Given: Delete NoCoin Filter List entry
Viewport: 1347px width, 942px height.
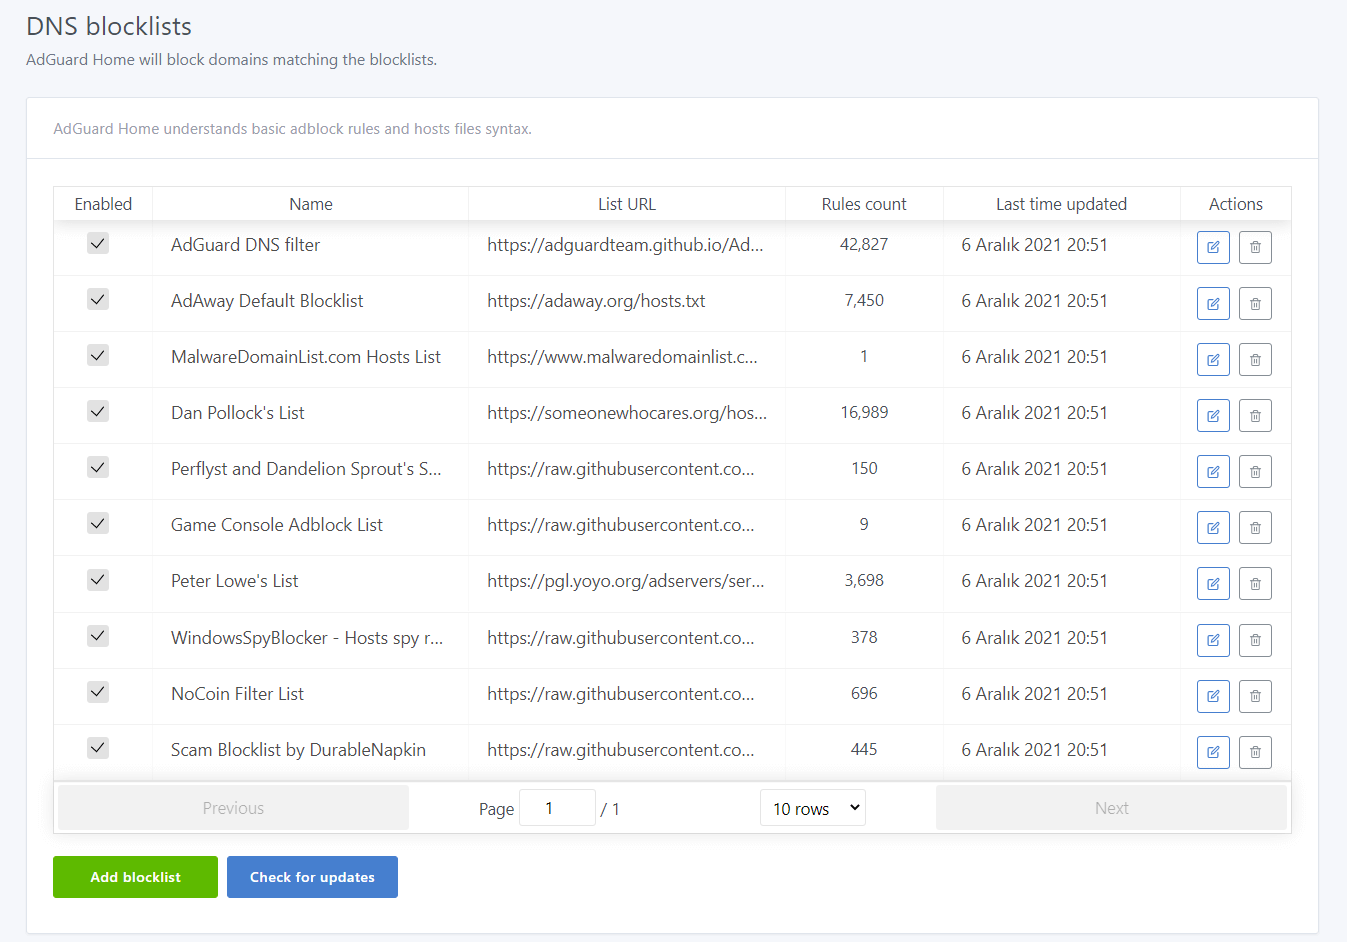Looking at the screenshot, I should click(1255, 696).
